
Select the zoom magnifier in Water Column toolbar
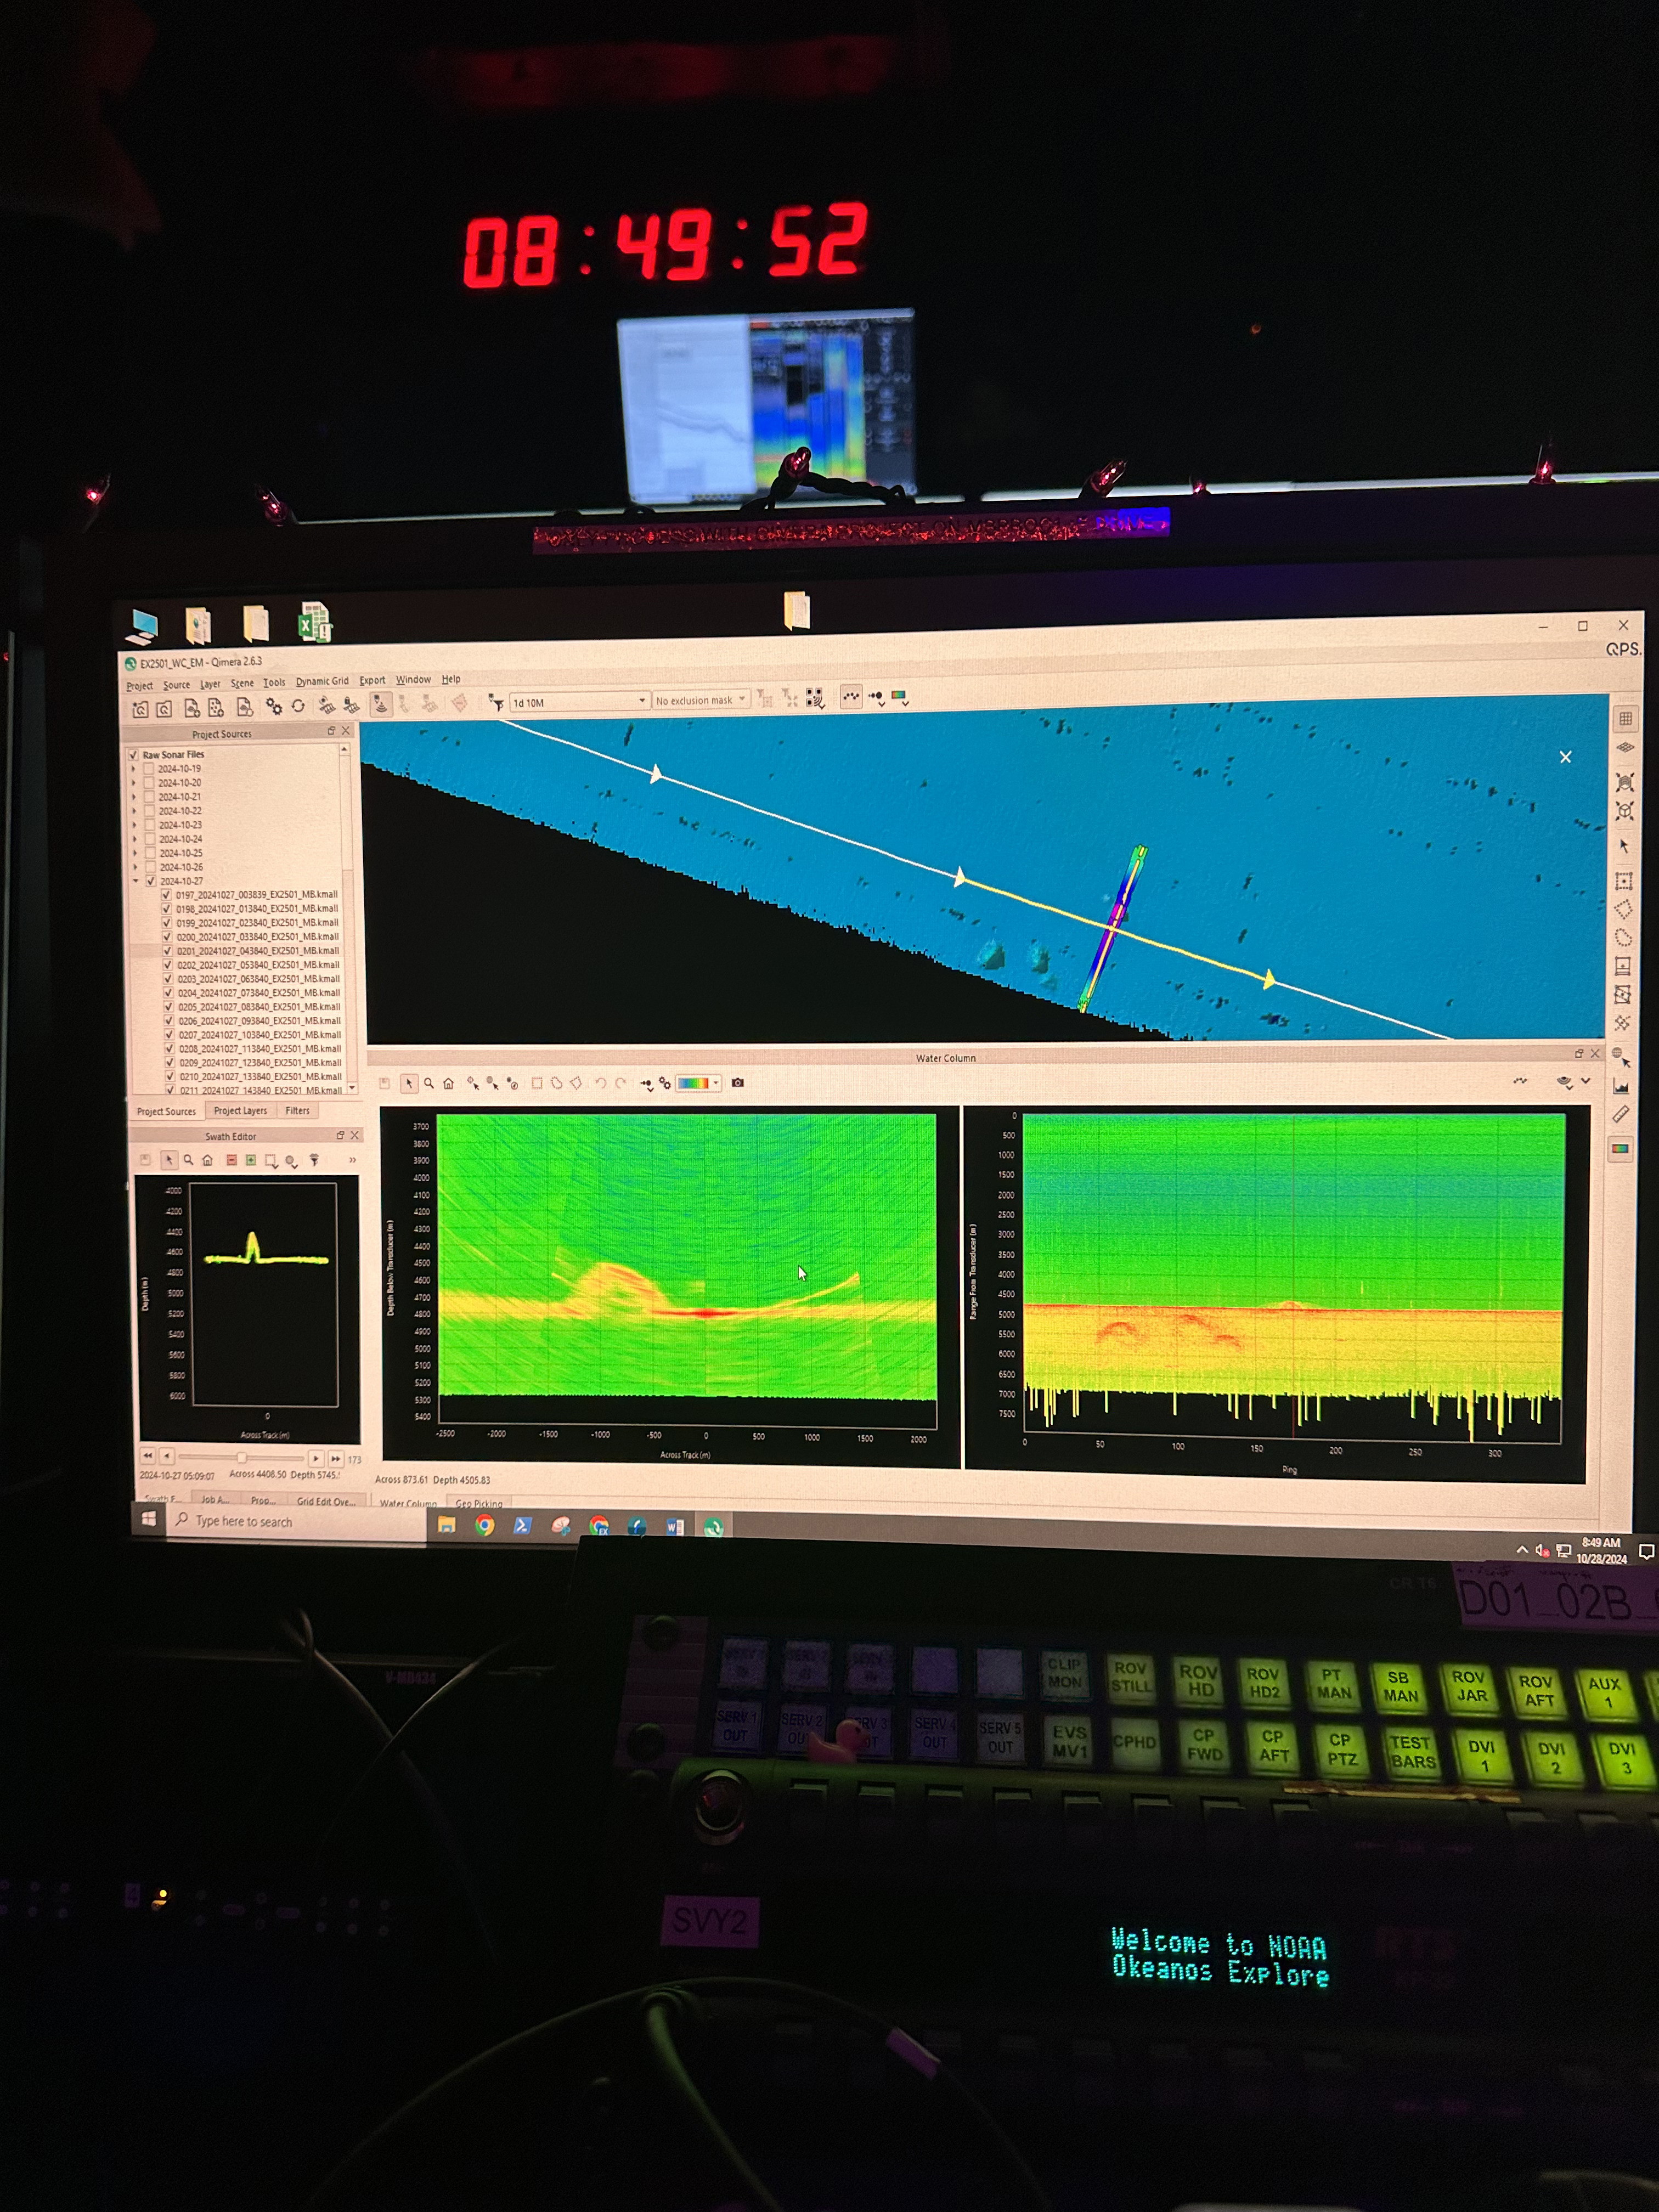(x=429, y=1083)
